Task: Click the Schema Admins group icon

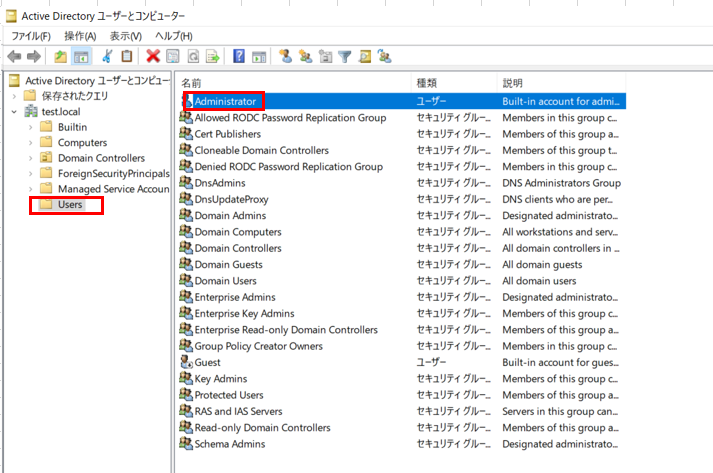Action: (186, 443)
